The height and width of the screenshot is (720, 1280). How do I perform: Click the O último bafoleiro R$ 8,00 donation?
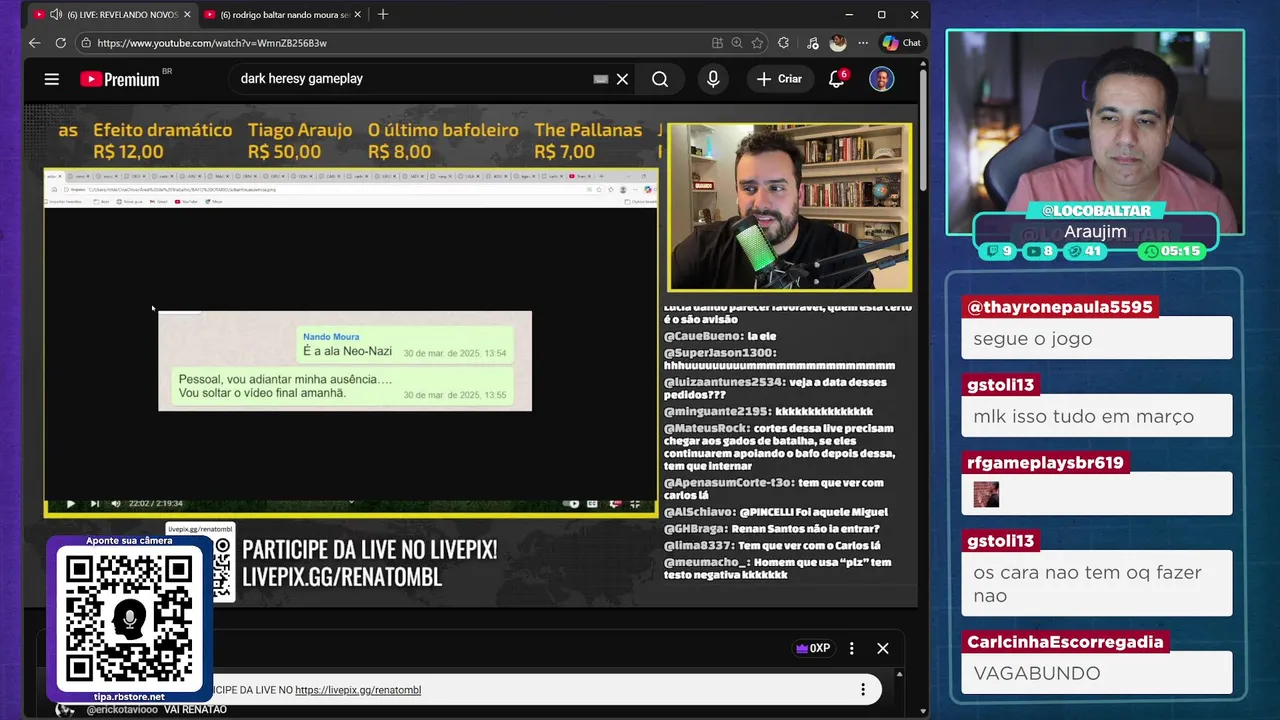(x=443, y=141)
